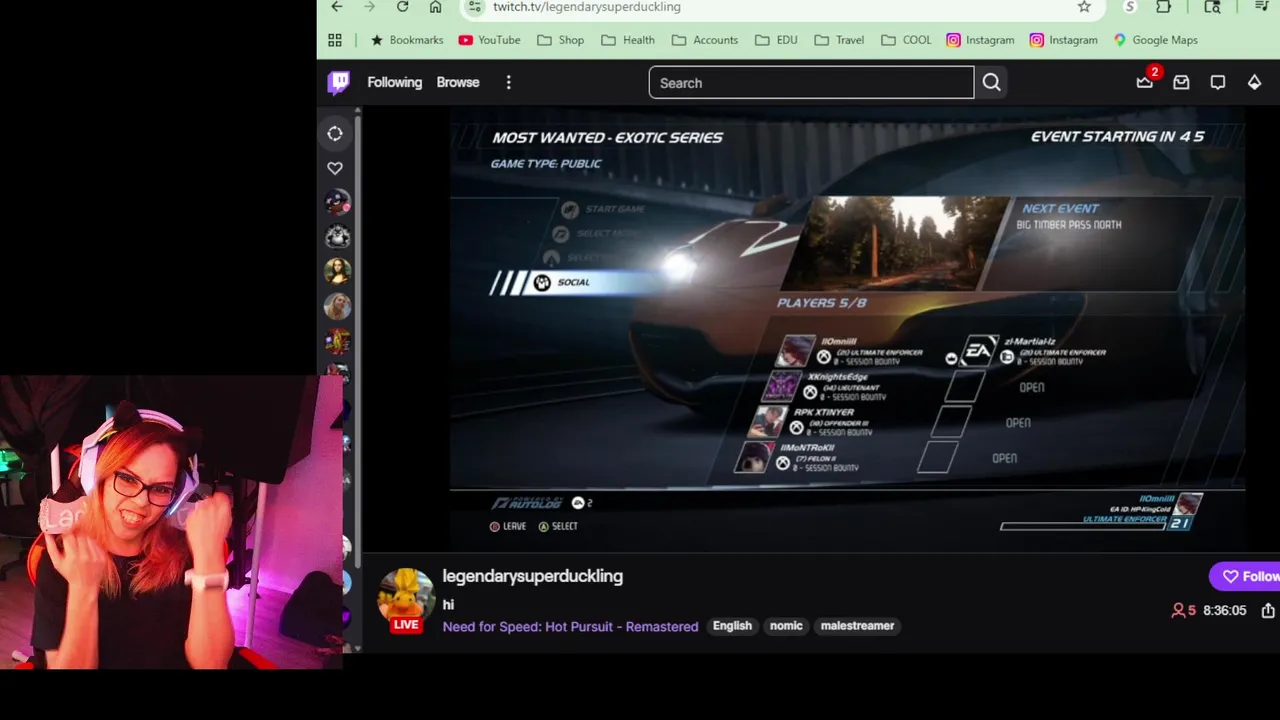The width and height of the screenshot is (1280, 720).
Task: Click the stream title text 'hi'
Action: click(448, 605)
